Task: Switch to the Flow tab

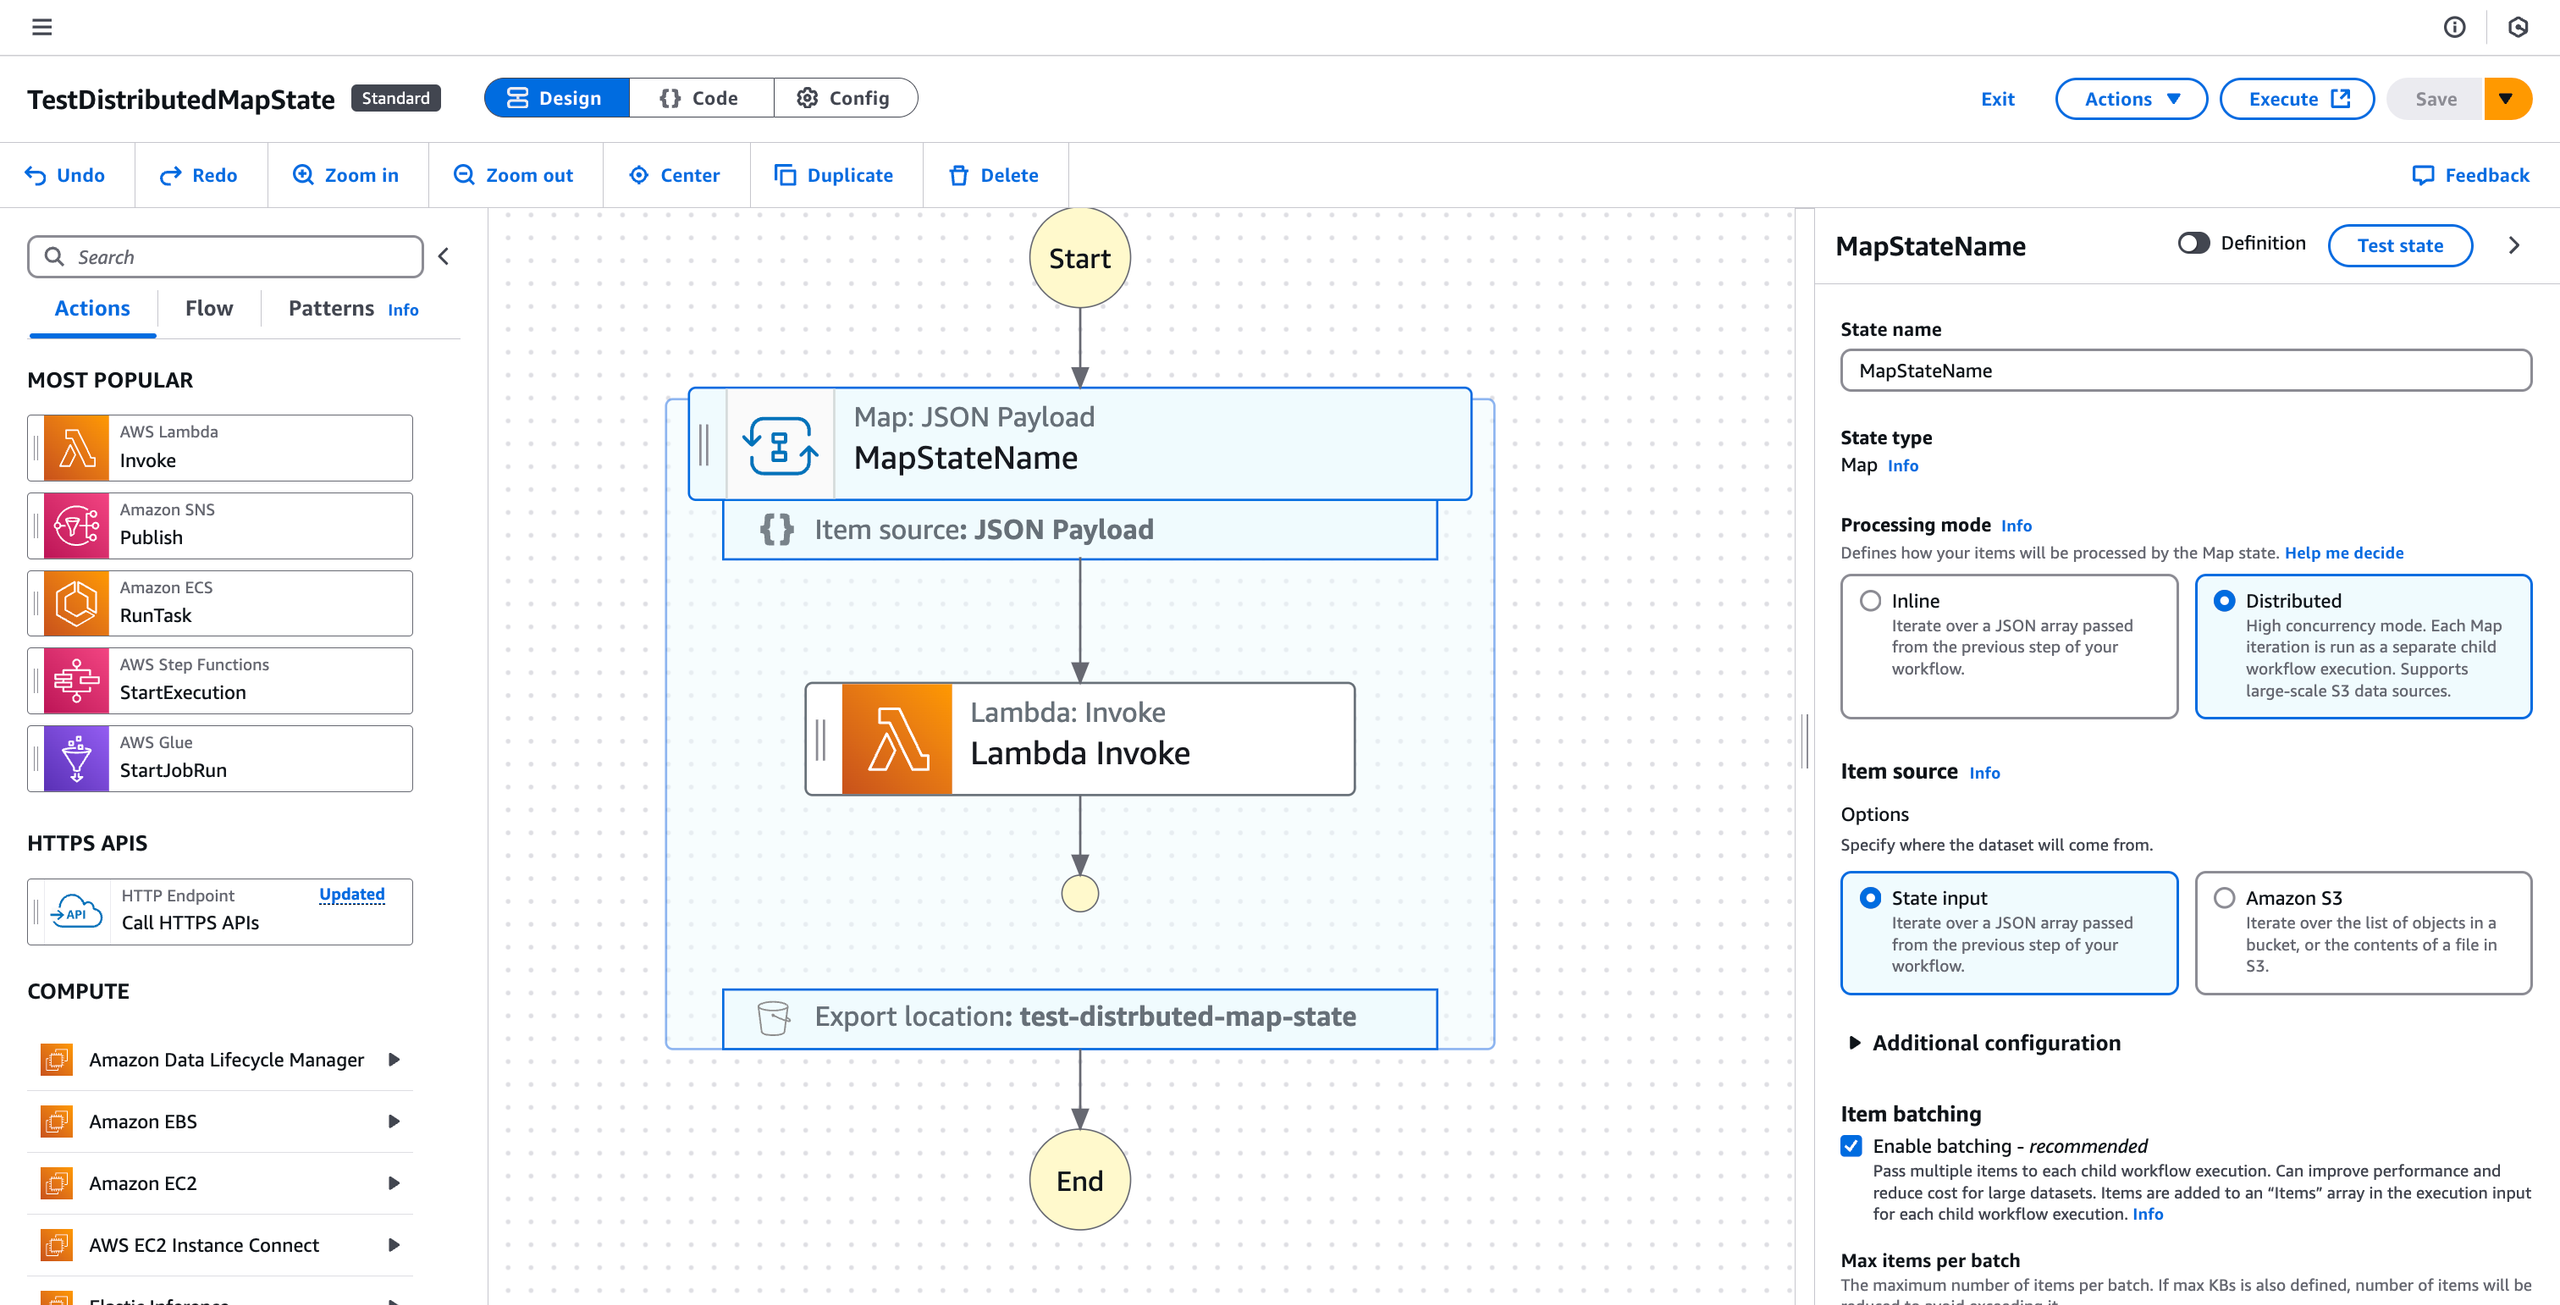Action: pyautogui.click(x=208, y=308)
